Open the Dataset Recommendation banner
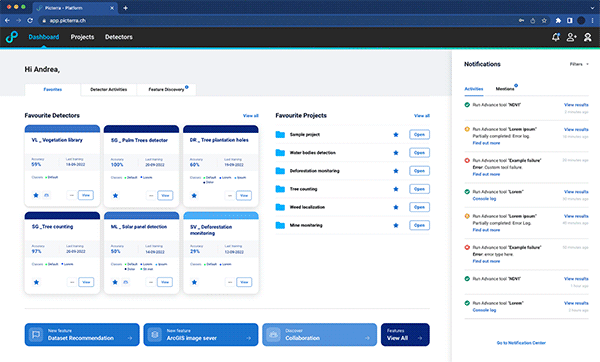Image resolution: width=600 pixels, height=362 pixels. click(82, 334)
